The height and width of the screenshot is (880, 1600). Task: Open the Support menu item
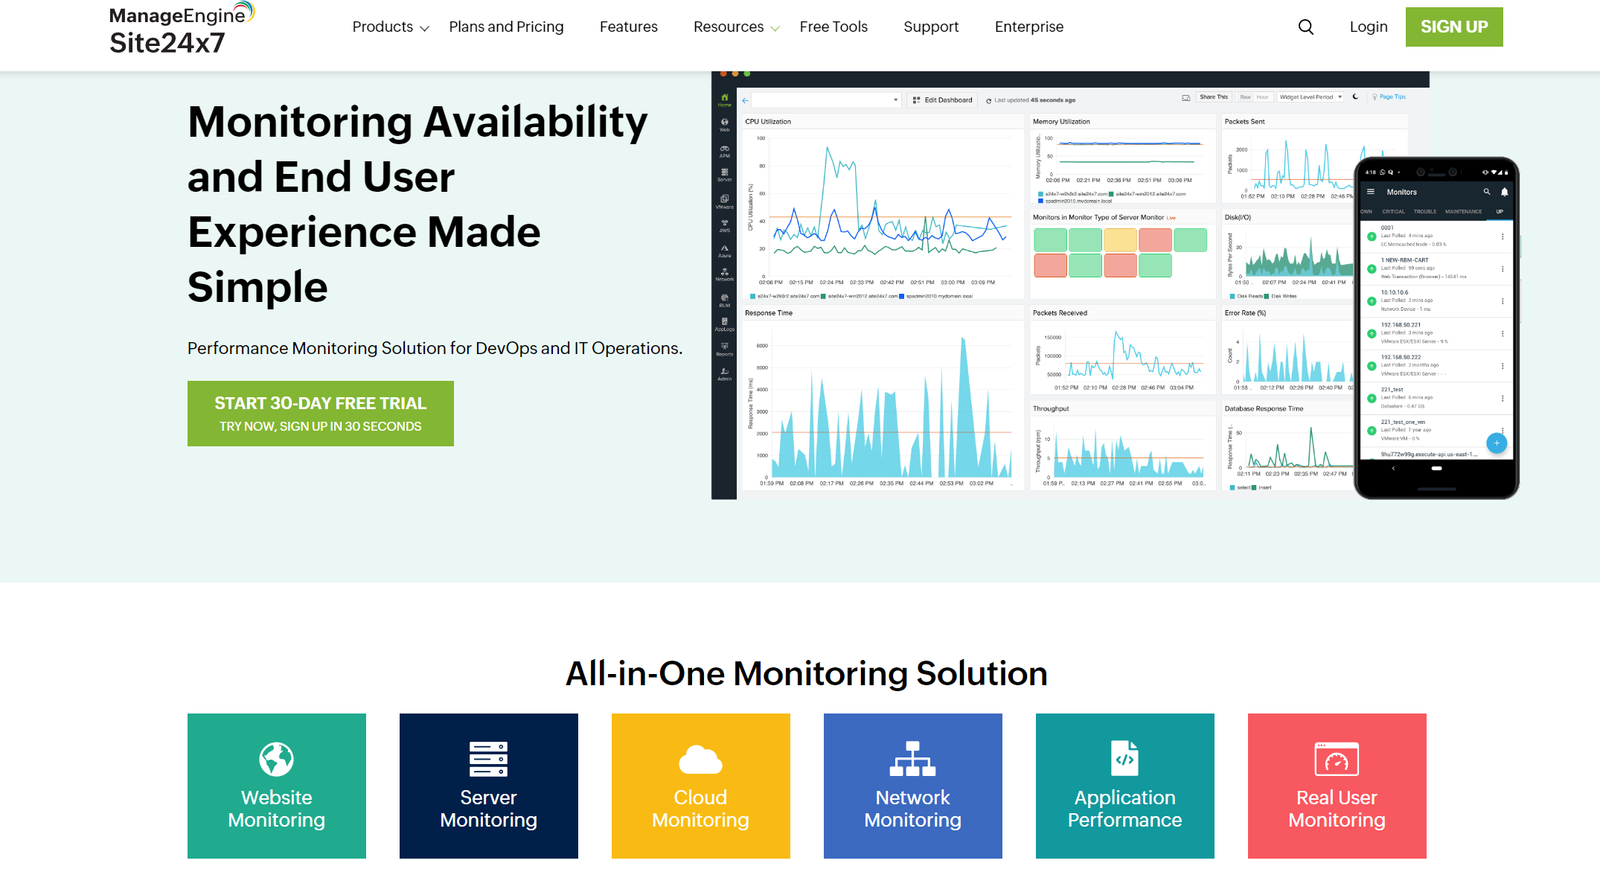click(x=931, y=27)
